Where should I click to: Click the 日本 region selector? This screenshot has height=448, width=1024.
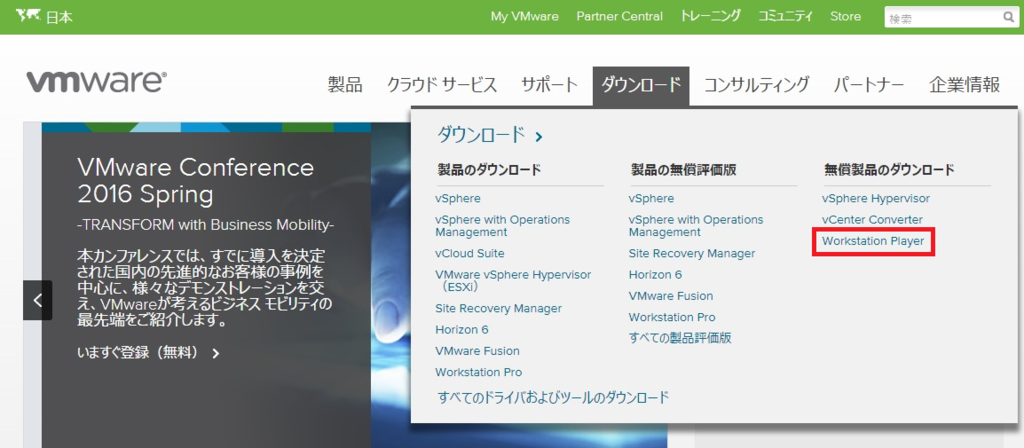point(59,17)
